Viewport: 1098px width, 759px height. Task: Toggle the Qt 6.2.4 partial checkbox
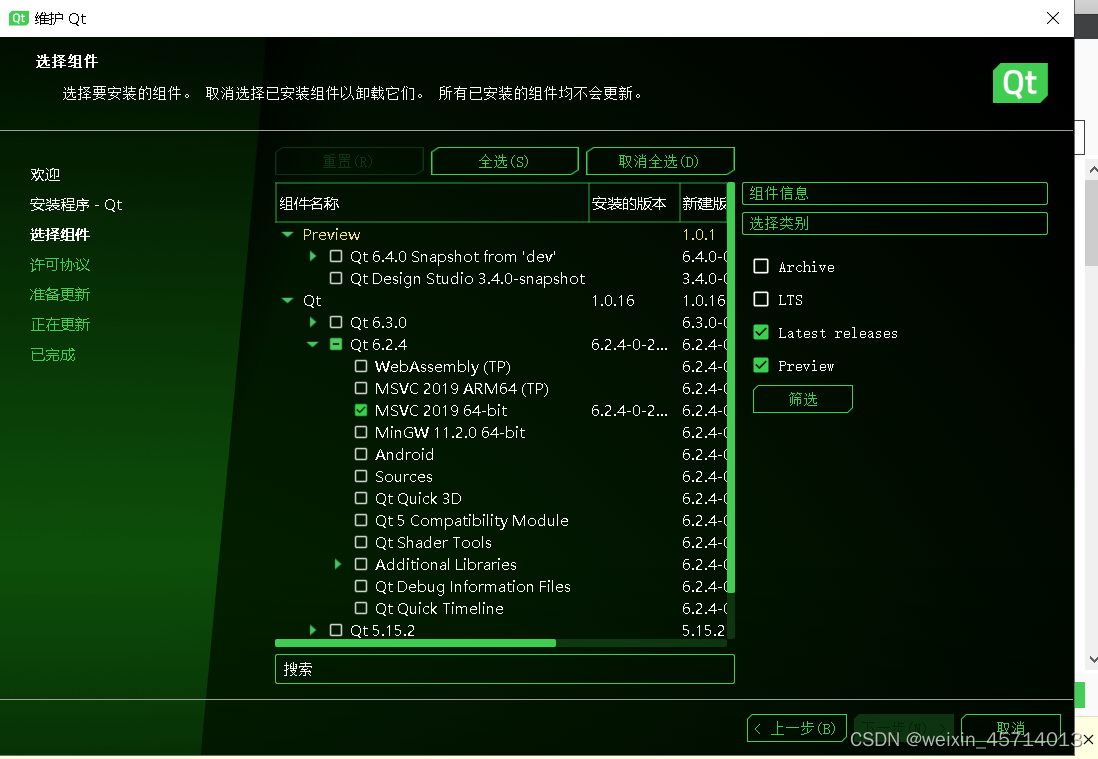336,344
